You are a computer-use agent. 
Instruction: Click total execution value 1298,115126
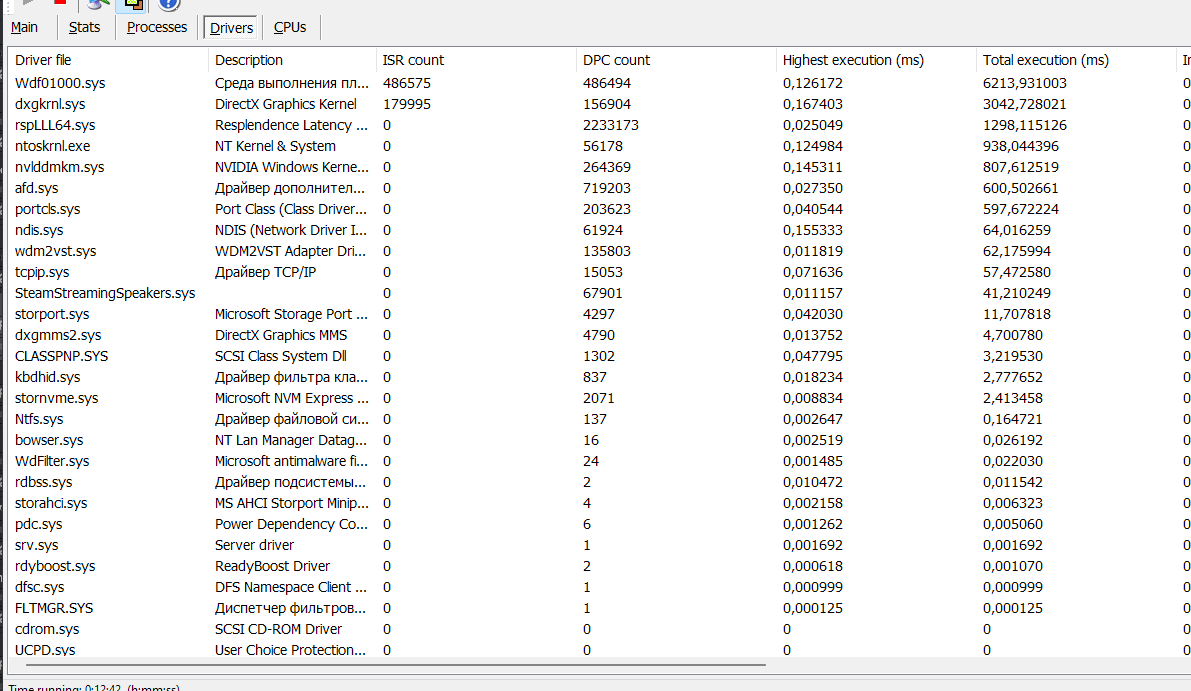coord(1025,125)
